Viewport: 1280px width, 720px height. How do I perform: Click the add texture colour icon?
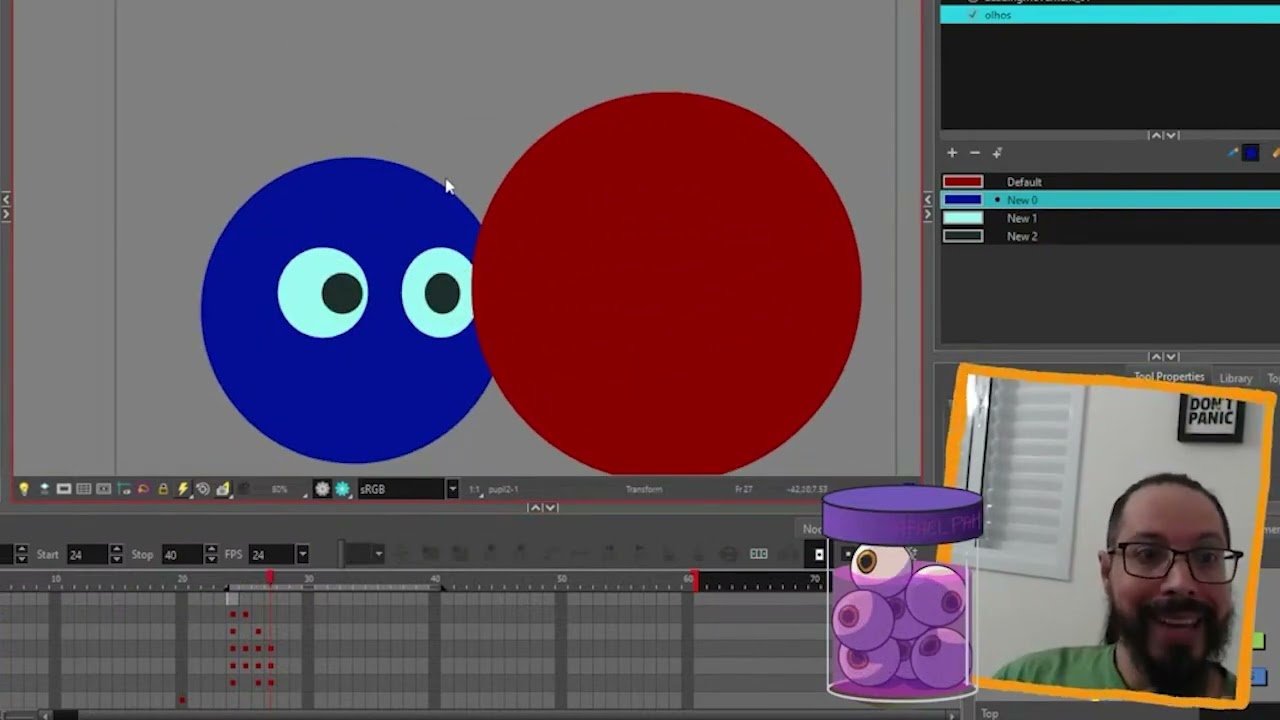pyautogui.click(x=997, y=153)
